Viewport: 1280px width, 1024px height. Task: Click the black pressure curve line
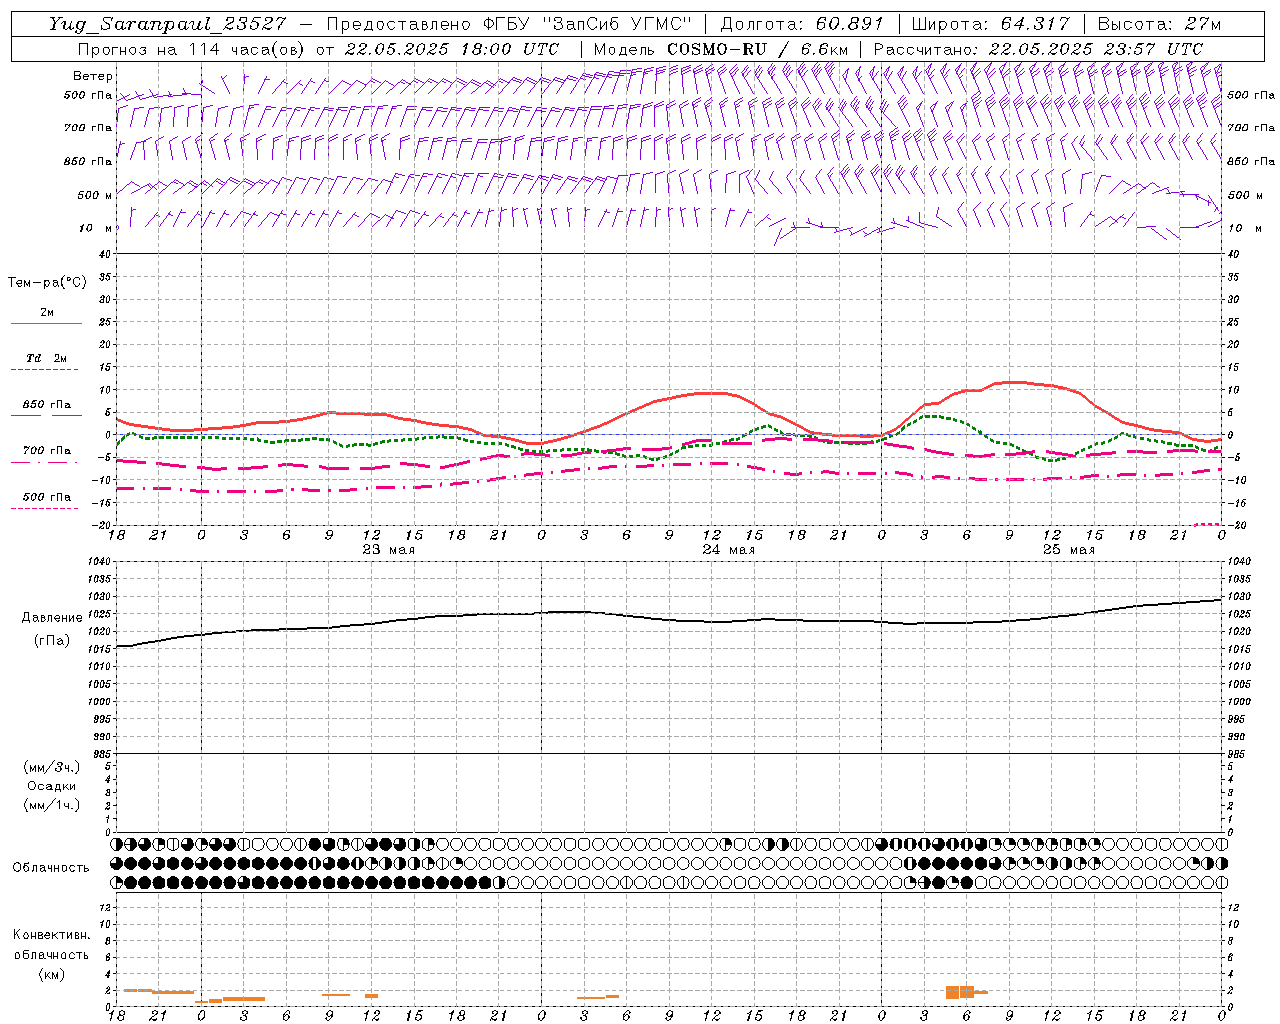tap(670, 619)
